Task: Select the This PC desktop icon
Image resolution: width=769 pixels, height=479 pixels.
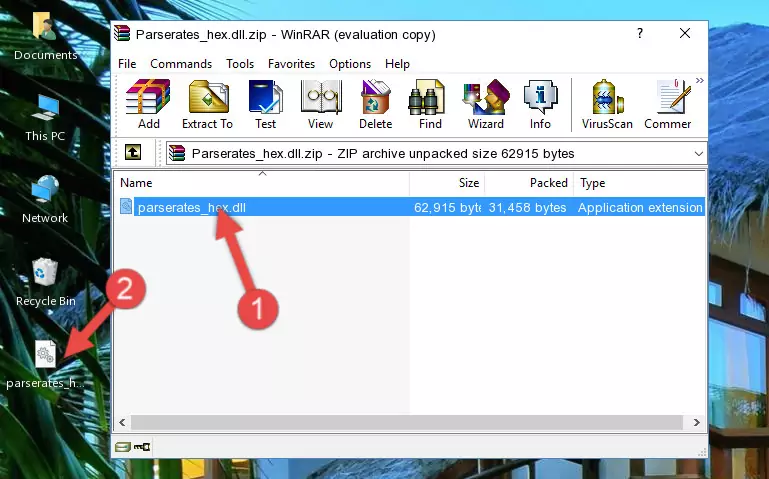Action: click(45, 118)
